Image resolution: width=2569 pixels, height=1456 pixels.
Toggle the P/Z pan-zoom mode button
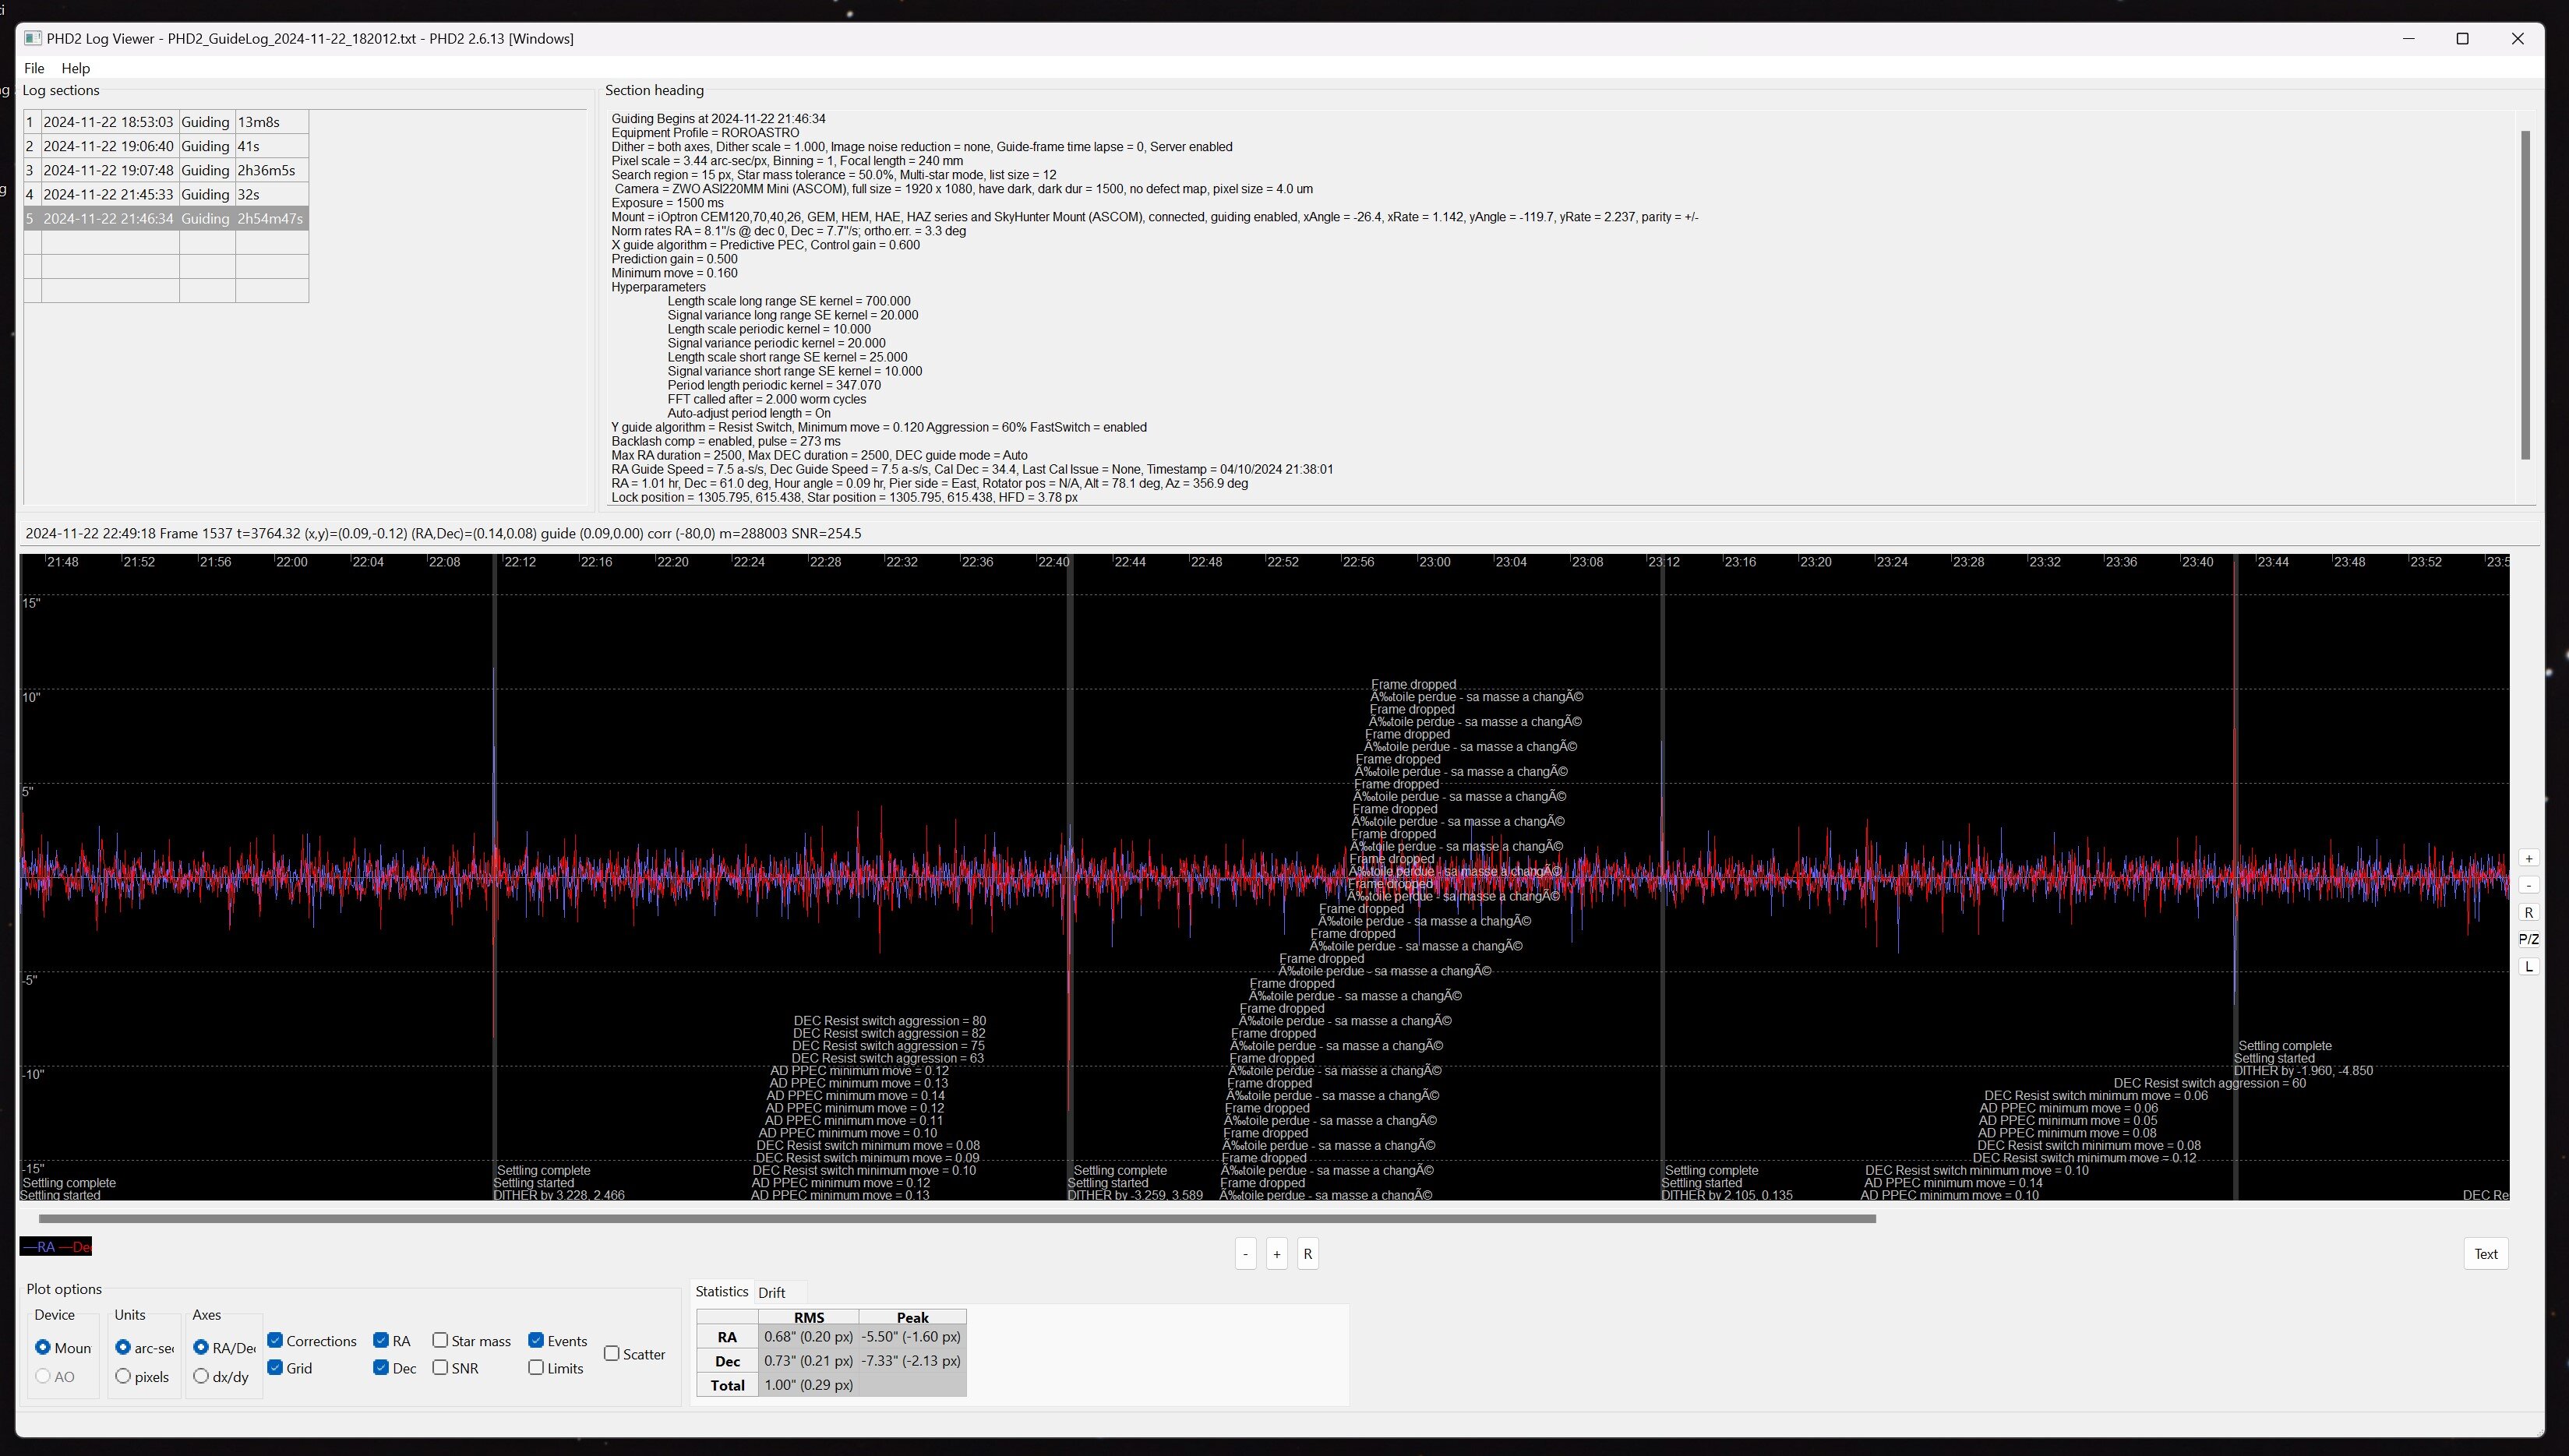pos(2528,940)
